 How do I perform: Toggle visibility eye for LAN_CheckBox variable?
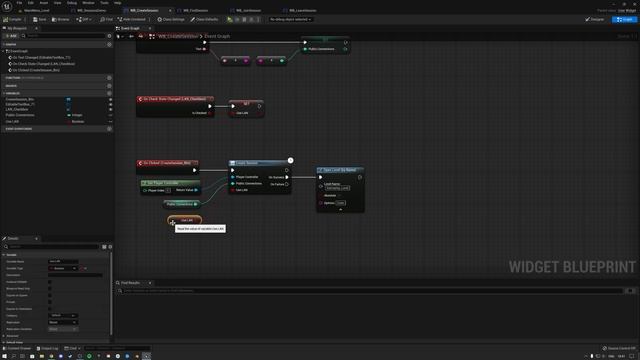point(110,109)
